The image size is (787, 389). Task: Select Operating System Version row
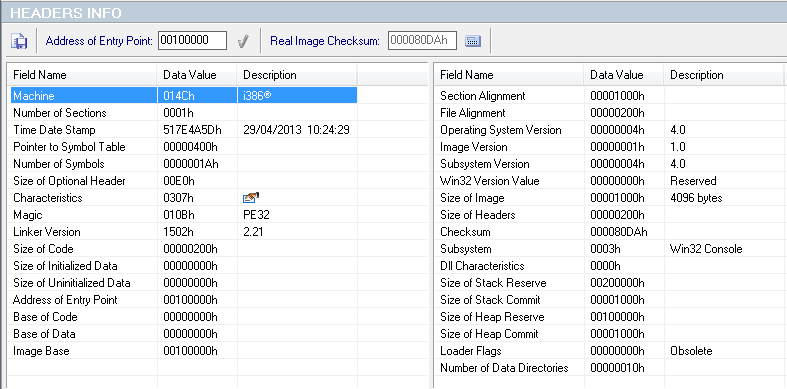(x=610, y=129)
